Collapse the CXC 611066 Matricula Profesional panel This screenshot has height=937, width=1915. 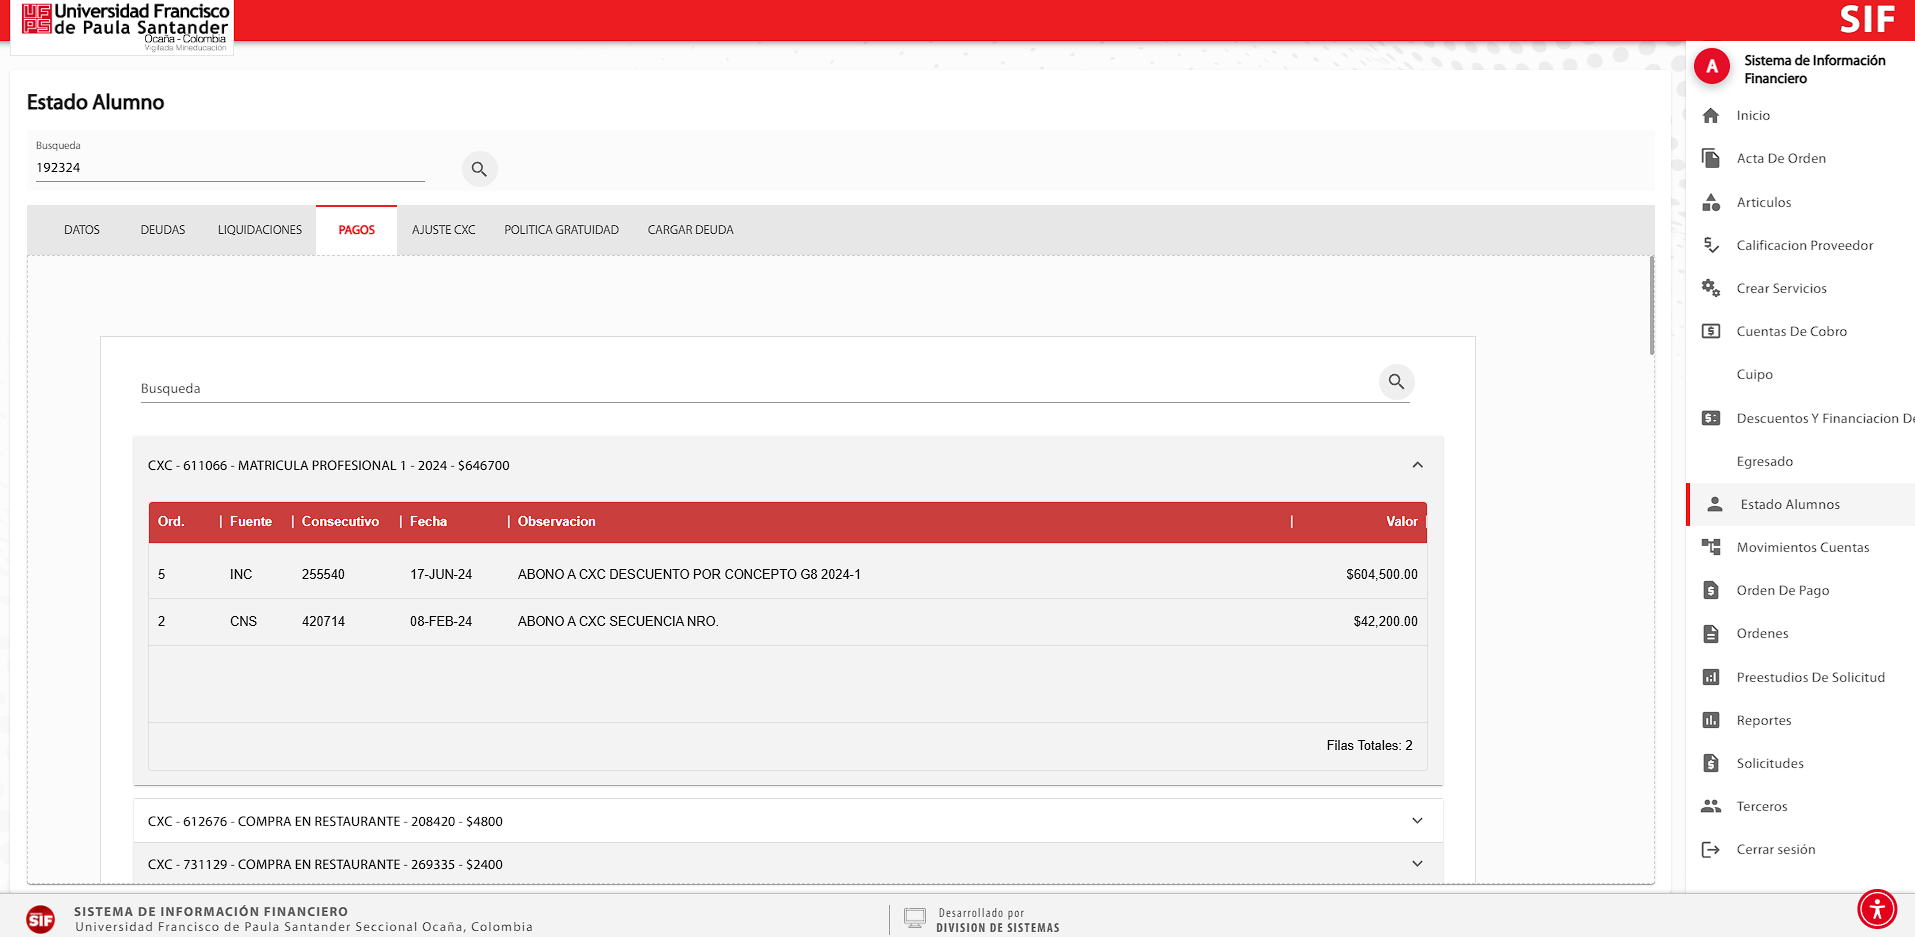tap(1417, 465)
